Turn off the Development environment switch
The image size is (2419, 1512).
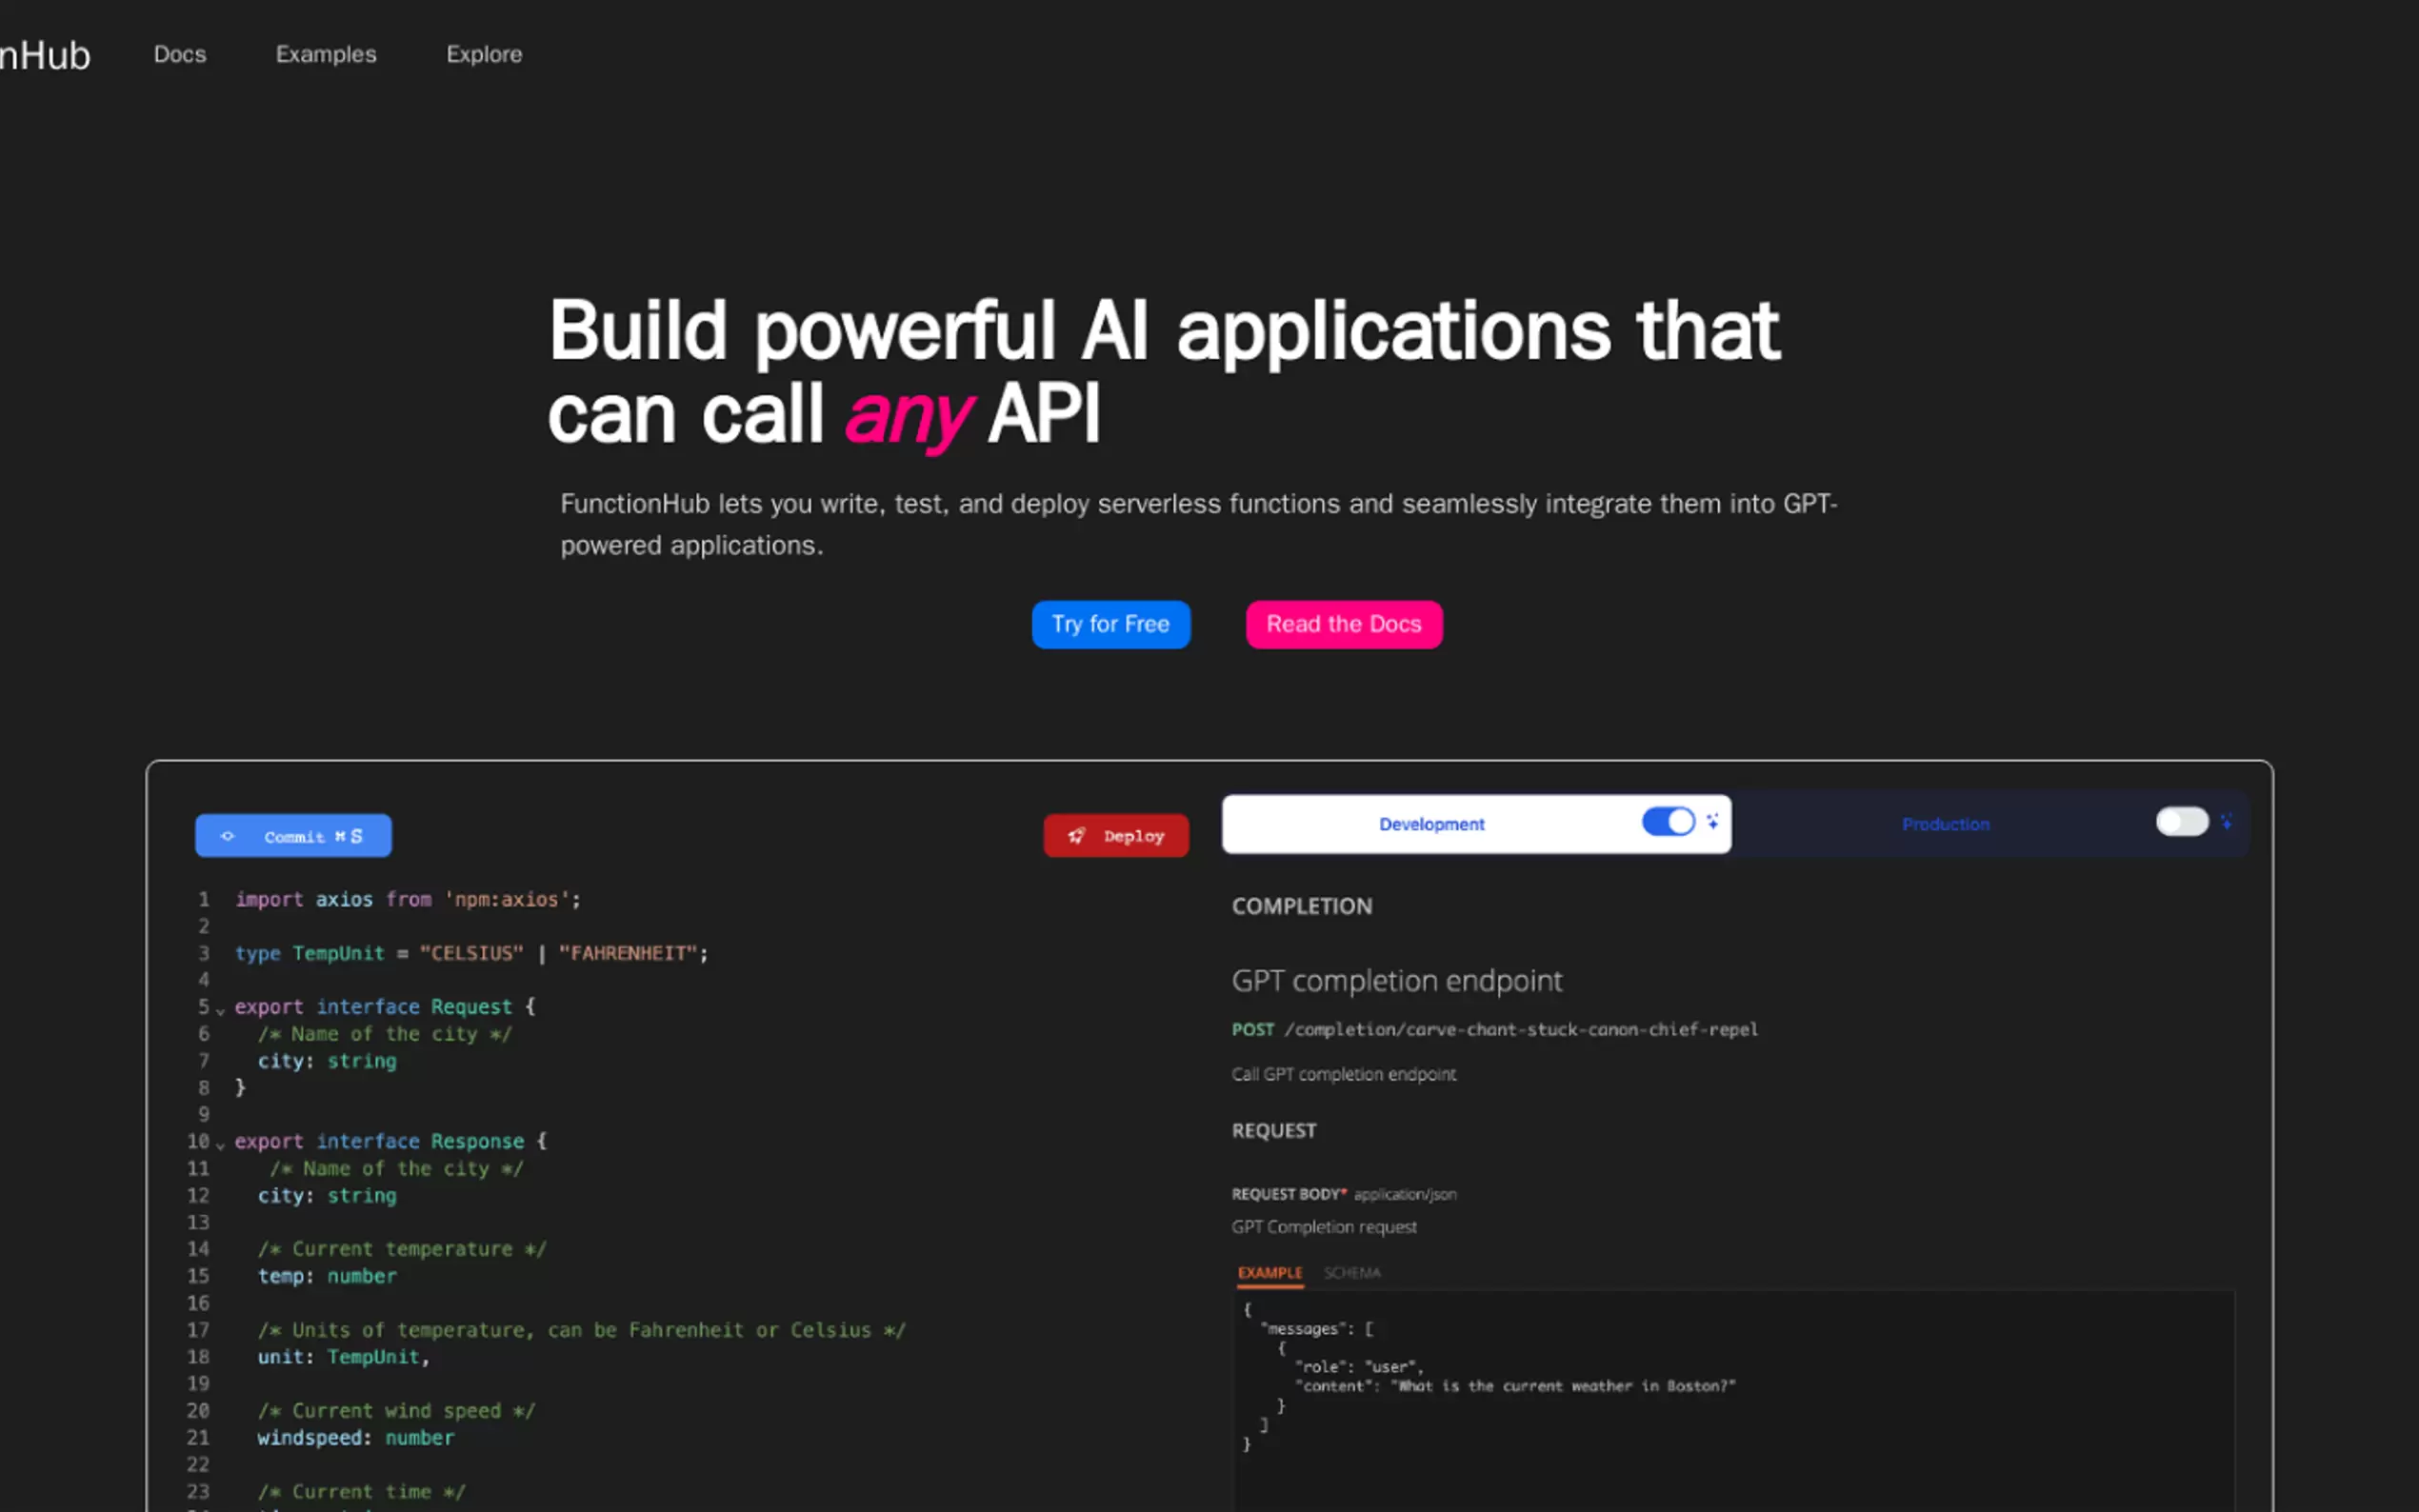(1668, 822)
